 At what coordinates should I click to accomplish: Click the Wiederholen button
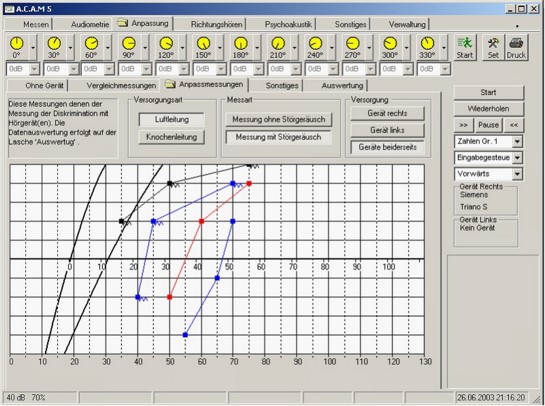tap(488, 109)
